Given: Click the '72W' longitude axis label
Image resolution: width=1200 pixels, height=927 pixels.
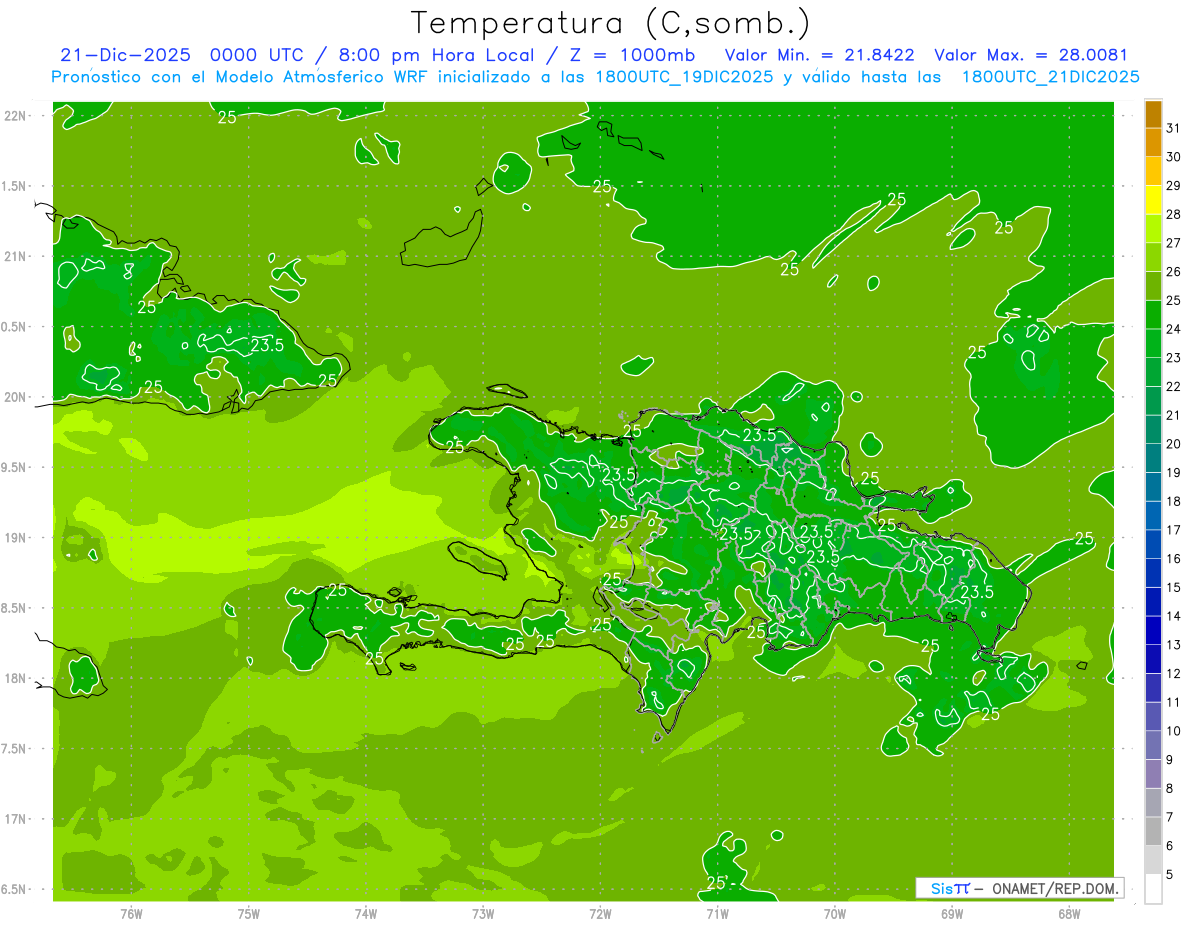Looking at the screenshot, I should [600, 914].
